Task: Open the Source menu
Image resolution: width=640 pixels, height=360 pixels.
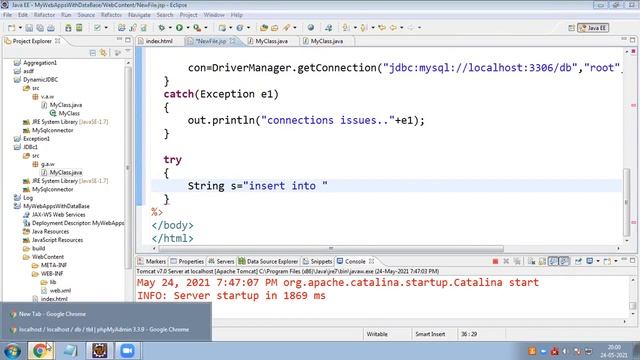Action: point(86,15)
